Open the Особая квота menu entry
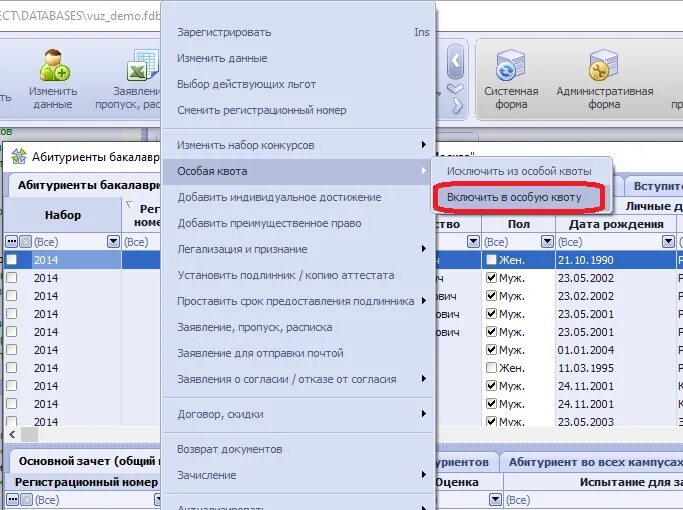683x510 pixels. click(x=298, y=171)
